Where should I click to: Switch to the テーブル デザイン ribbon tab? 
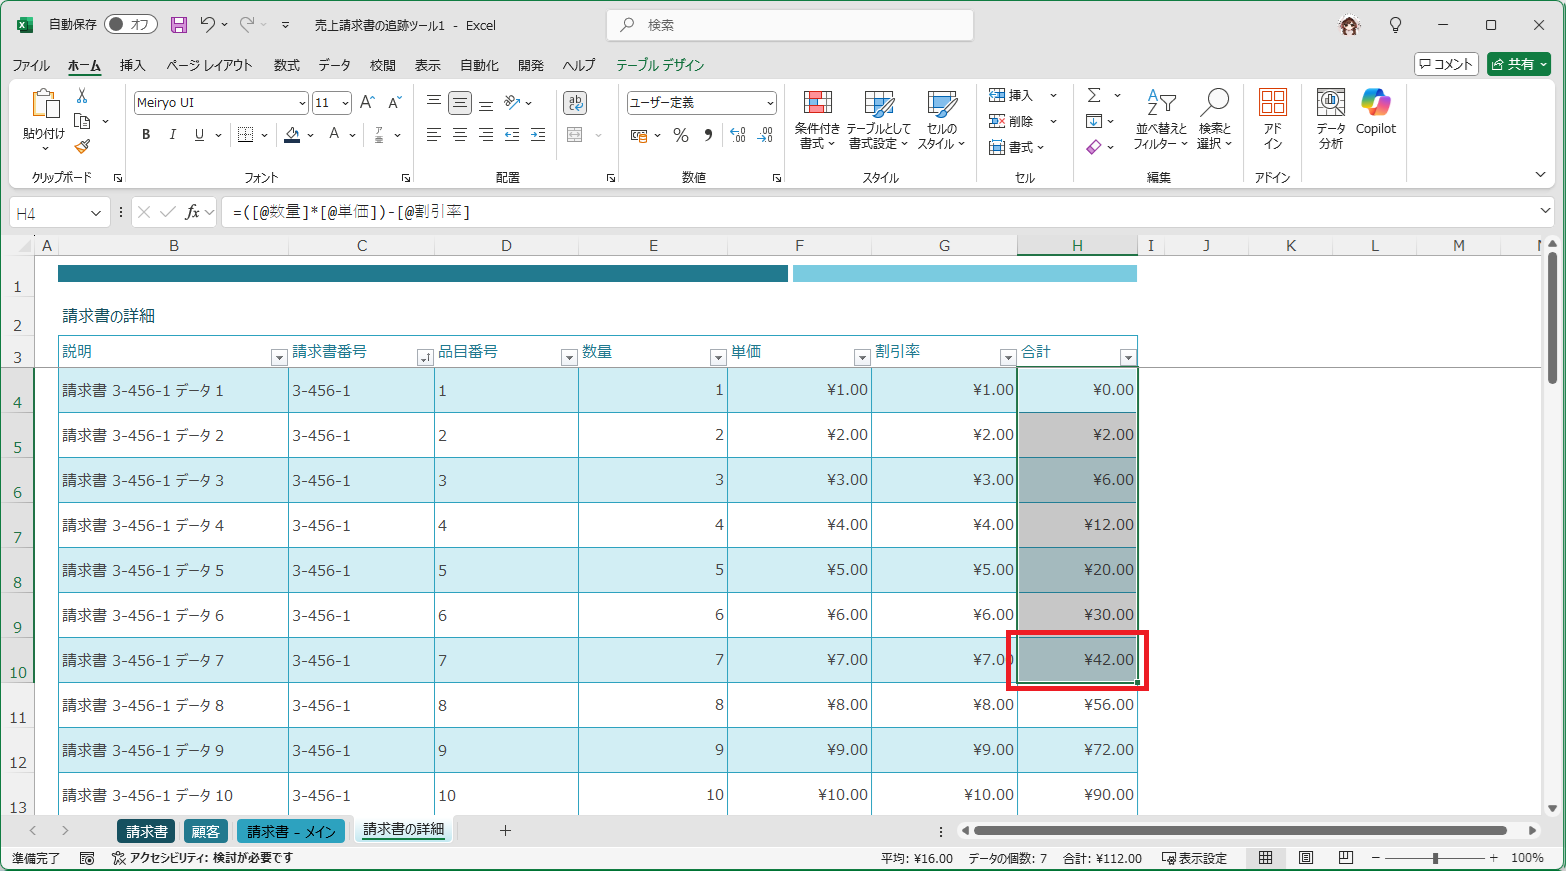[660, 65]
